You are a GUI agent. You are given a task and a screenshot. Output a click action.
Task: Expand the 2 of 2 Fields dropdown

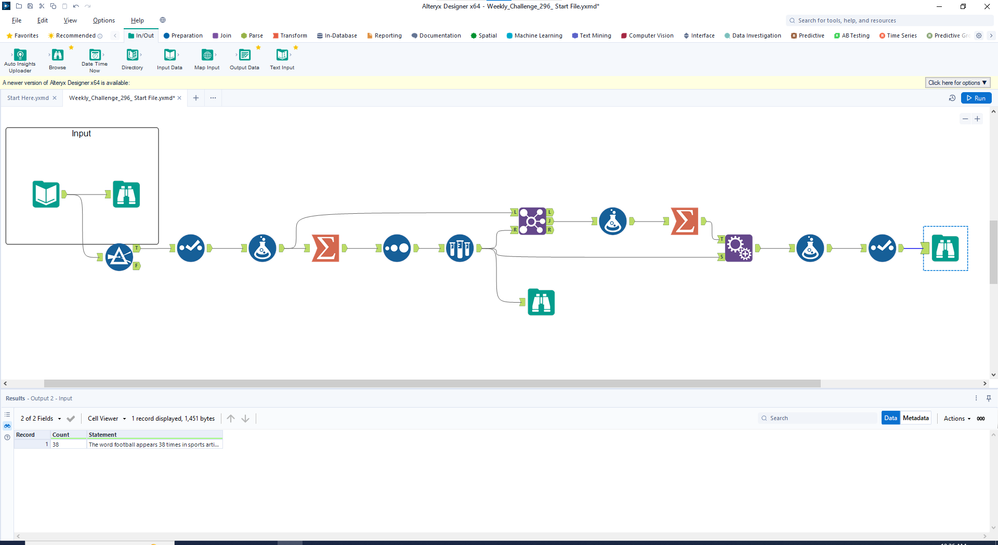tap(41, 418)
